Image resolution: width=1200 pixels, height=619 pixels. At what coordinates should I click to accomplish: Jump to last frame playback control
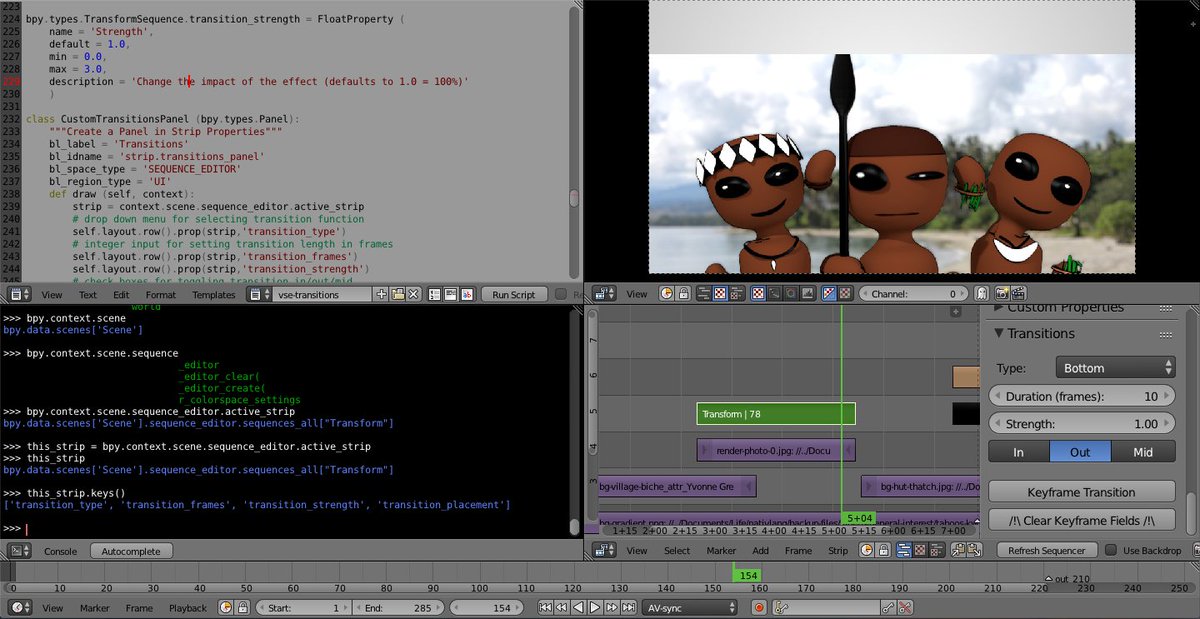click(628, 607)
